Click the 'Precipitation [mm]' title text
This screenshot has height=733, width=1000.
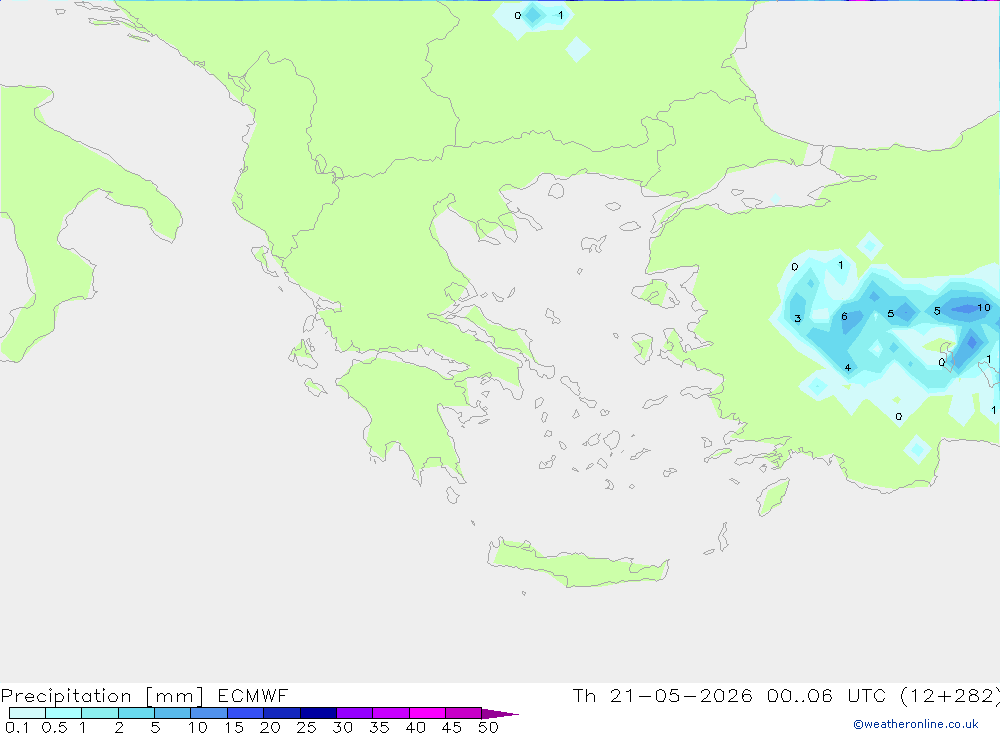coord(102,695)
